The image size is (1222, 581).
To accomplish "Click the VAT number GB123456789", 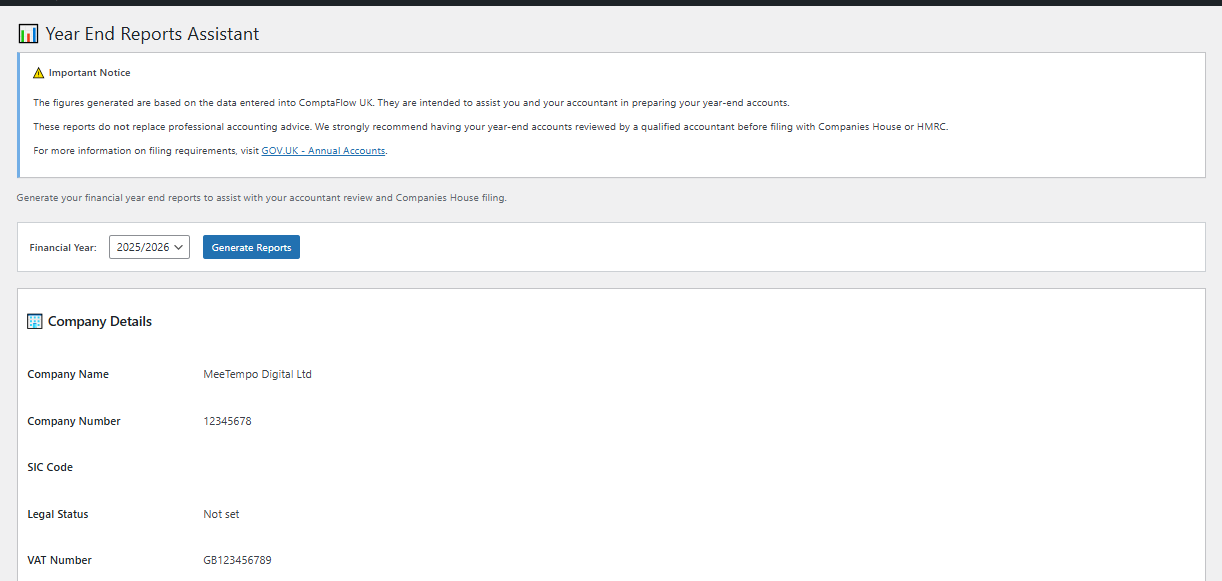I will point(237,560).
